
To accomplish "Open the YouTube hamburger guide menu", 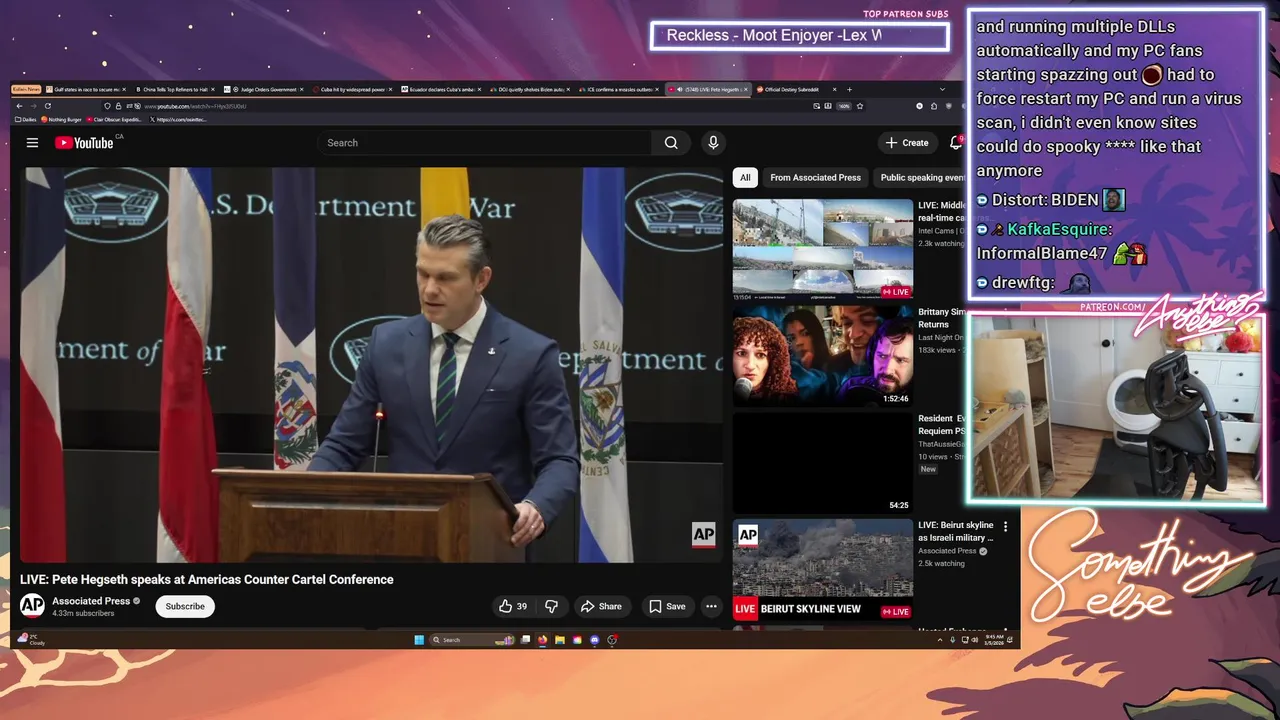I will pos(32,143).
